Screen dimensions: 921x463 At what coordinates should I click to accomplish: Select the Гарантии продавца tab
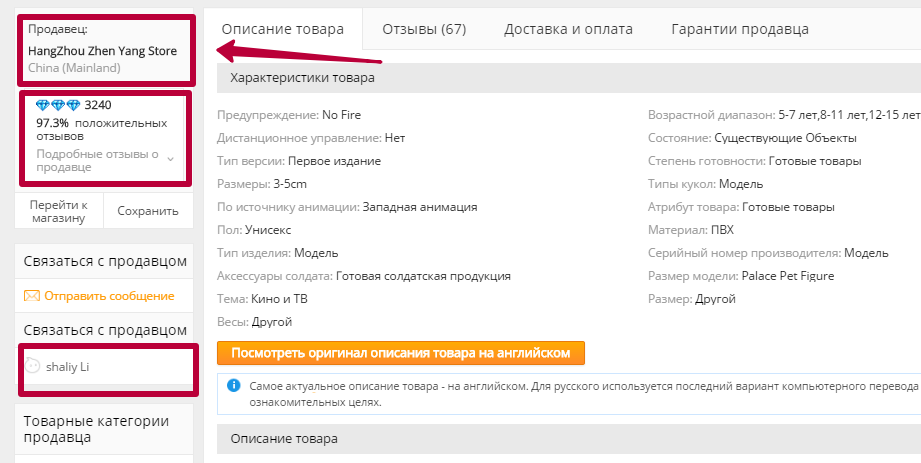(x=740, y=29)
